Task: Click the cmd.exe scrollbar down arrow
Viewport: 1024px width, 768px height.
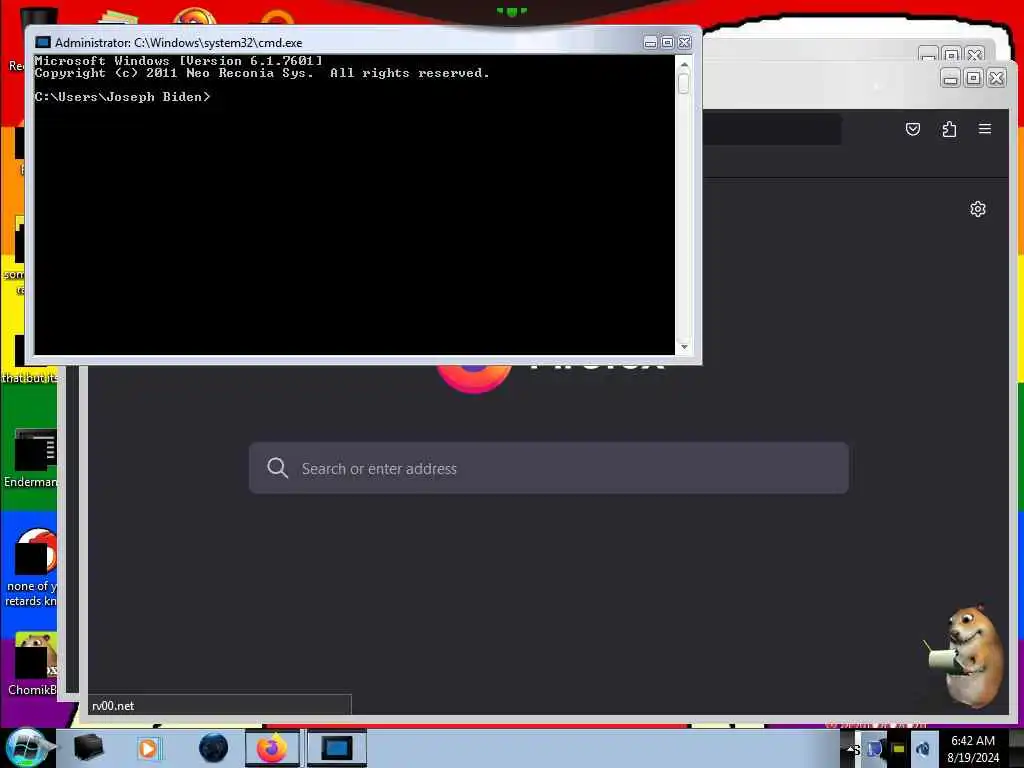Action: click(x=684, y=347)
